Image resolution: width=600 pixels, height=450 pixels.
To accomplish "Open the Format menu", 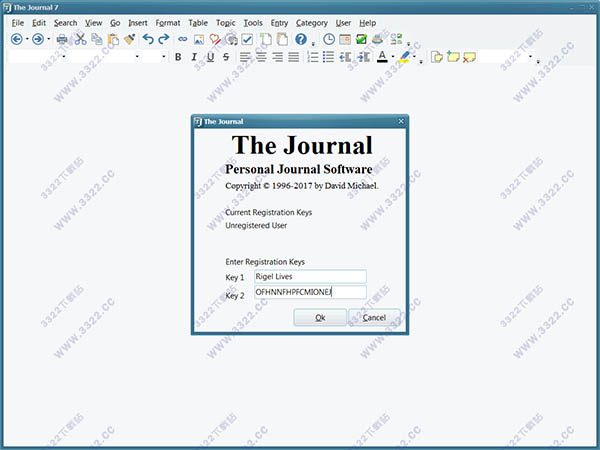I will (x=168, y=23).
